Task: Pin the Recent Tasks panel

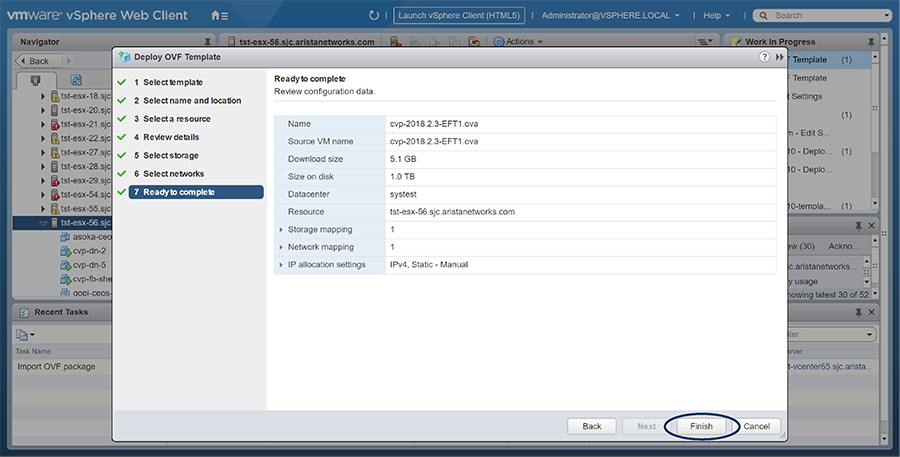Action: [859, 312]
